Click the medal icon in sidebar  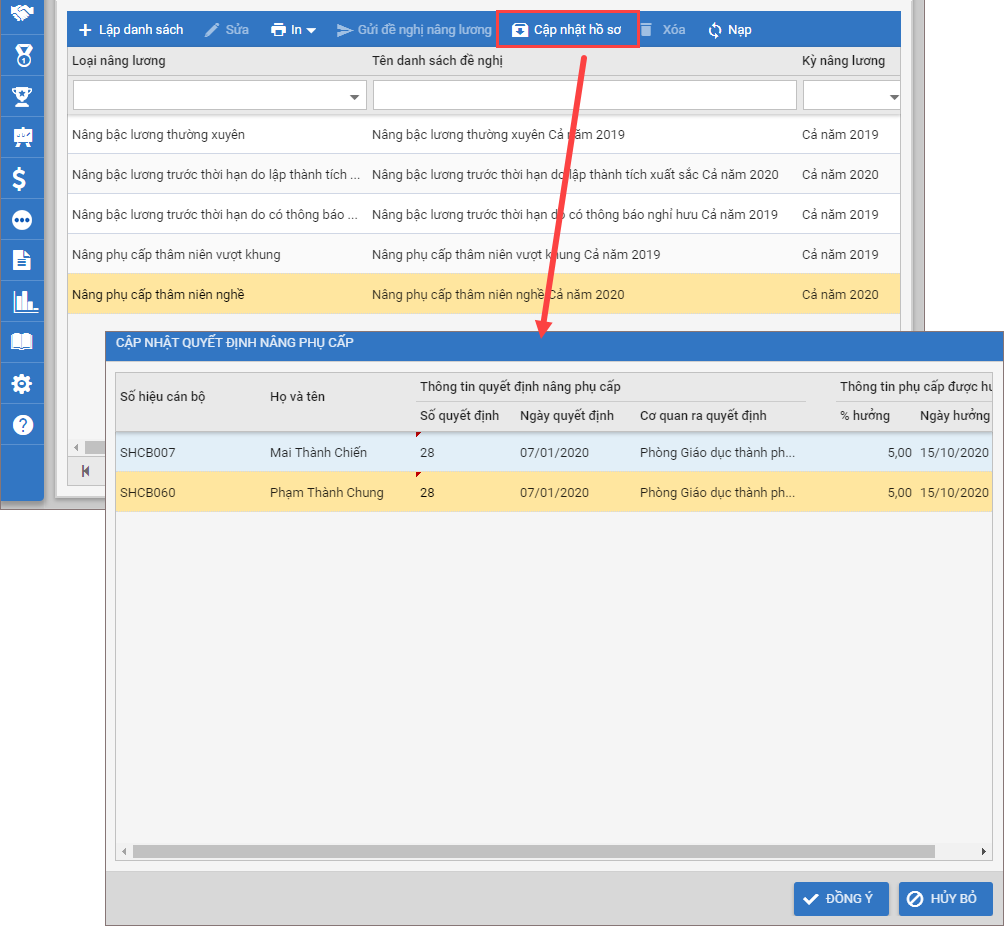[22, 56]
